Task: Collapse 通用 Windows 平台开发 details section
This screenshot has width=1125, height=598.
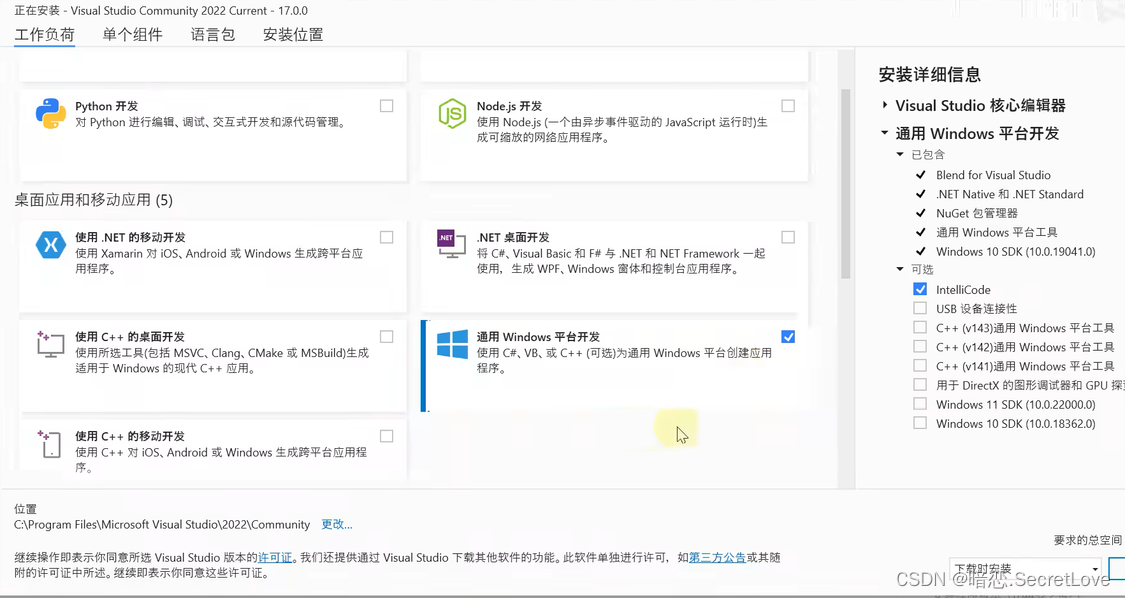Action: 885,133
